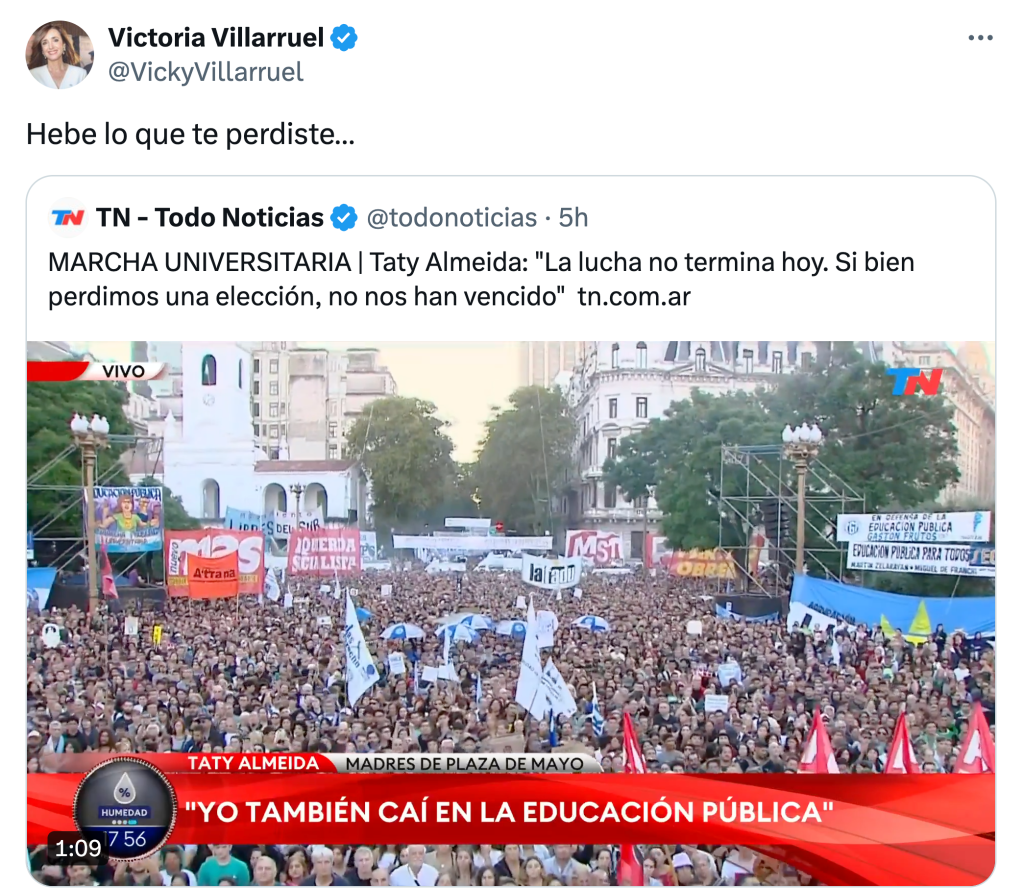
Task: Click the 1:09 video duration badge
Action: tap(78, 848)
